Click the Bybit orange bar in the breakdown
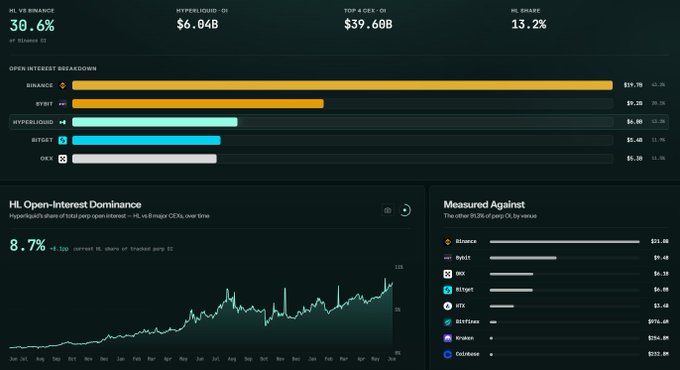The width and height of the screenshot is (680, 370). [198, 104]
